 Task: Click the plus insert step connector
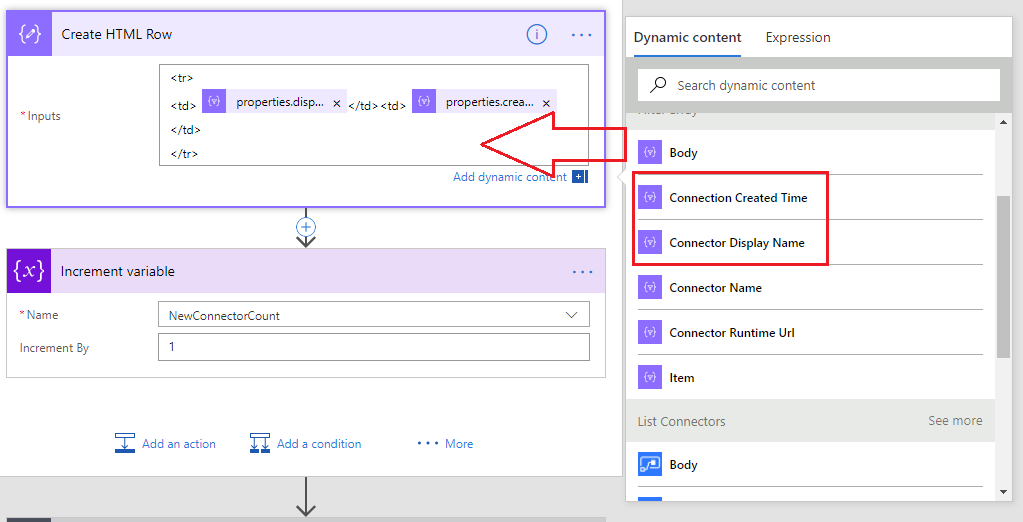tap(306, 227)
